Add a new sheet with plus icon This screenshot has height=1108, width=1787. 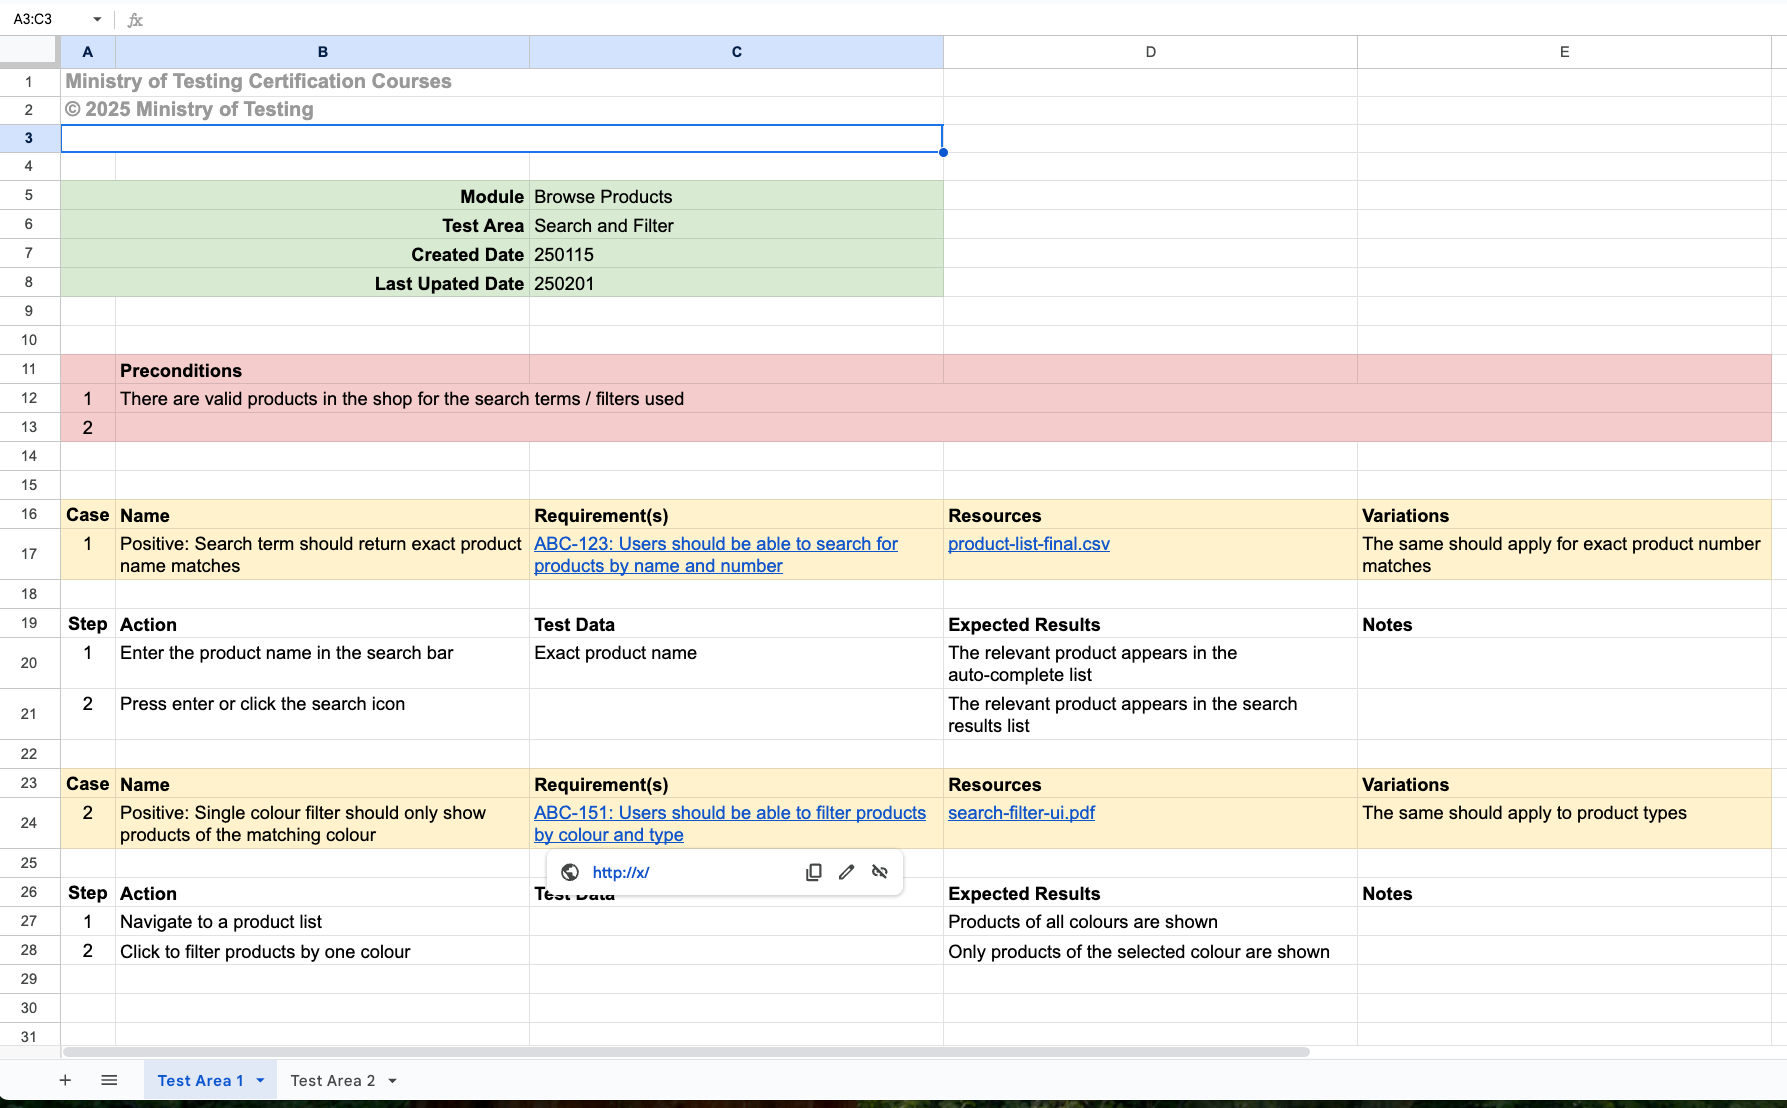(x=65, y=1080)
